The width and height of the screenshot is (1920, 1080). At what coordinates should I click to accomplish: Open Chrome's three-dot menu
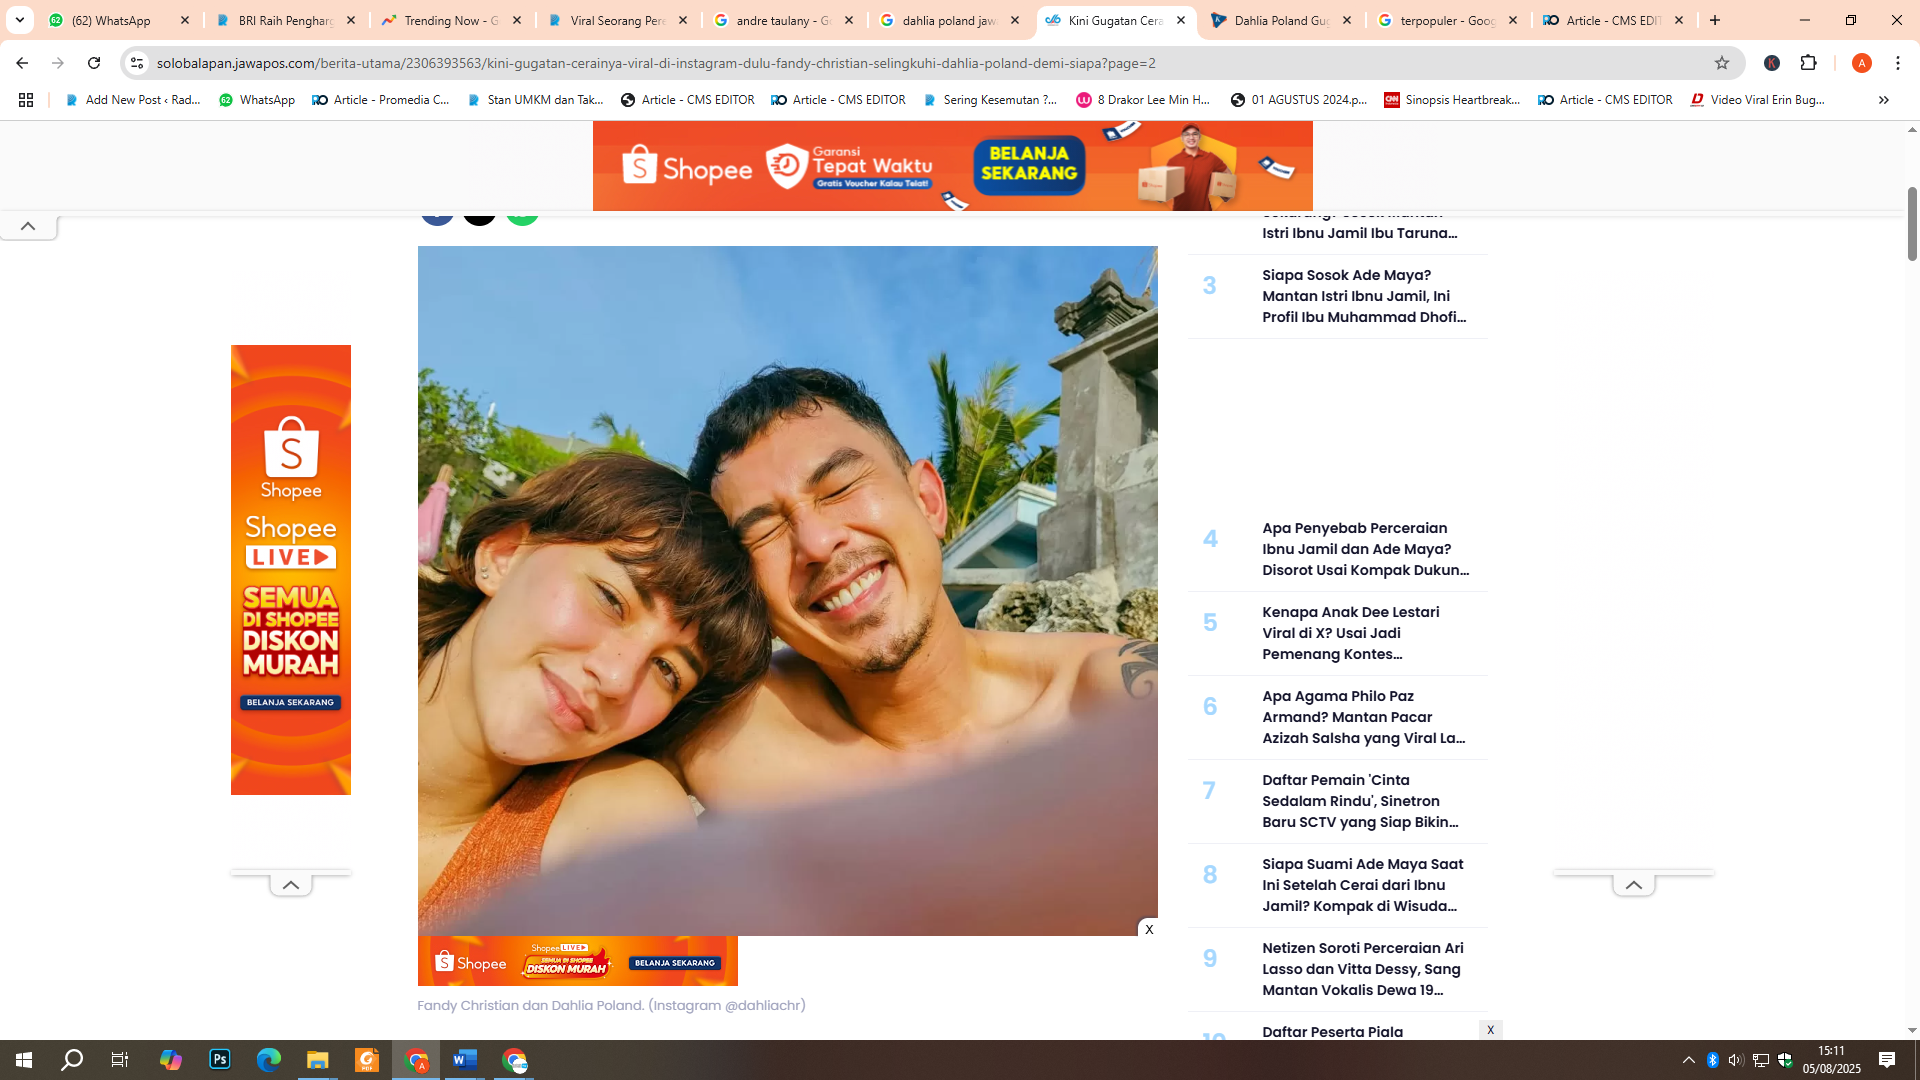click(x=1898, y=63)
